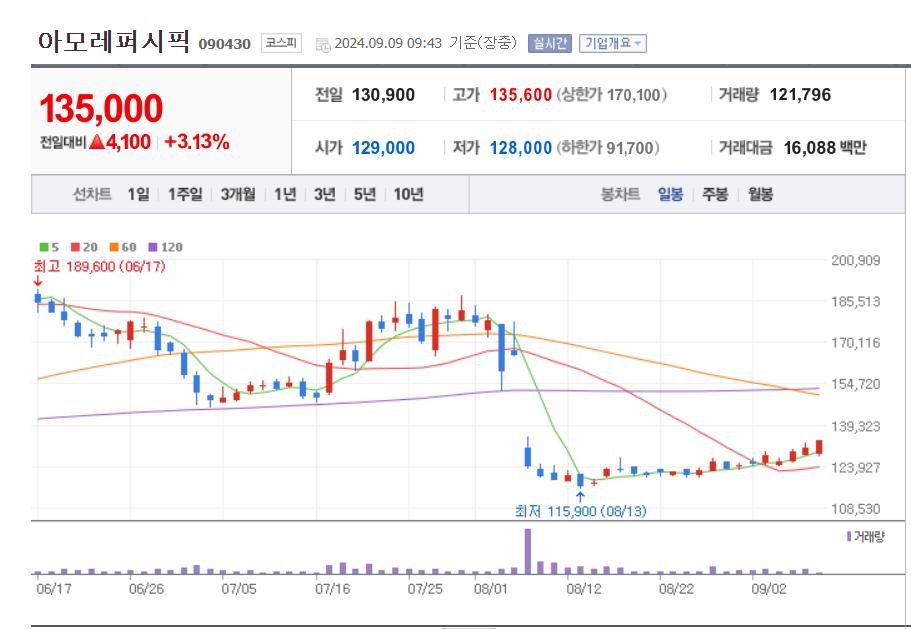Click the 실시간 real-time button
Viewport: 911px width, 629px height.
tap(550, 44)
